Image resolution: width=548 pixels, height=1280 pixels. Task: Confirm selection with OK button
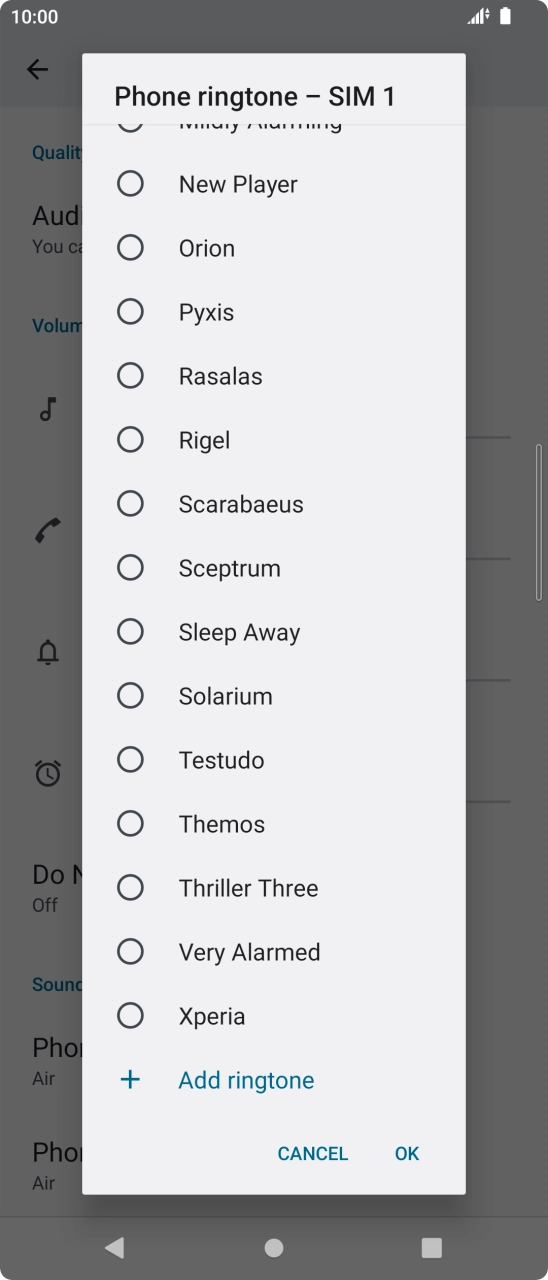pyautogui.click(x=407, y=1153)
